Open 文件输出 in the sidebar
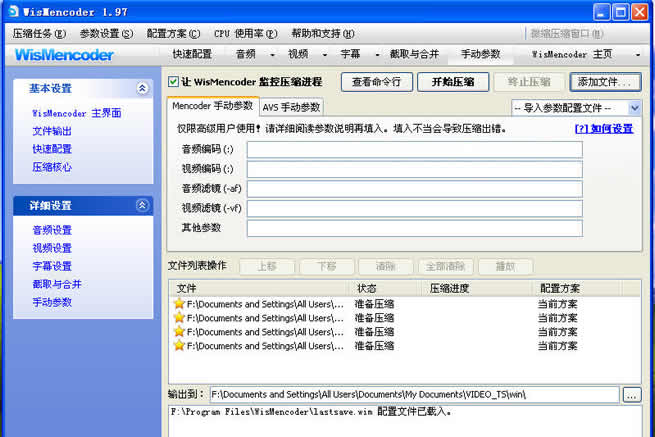The image size is (655, 437). [52, 131]
